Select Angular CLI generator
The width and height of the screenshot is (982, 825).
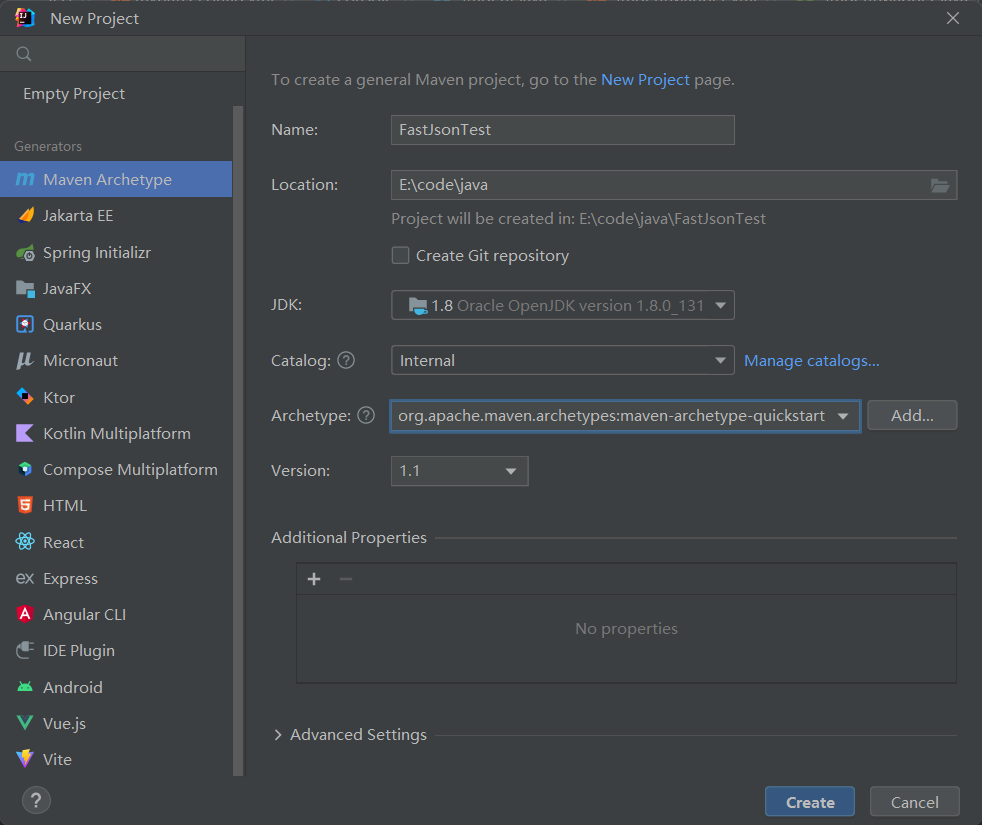click(116, 614)
